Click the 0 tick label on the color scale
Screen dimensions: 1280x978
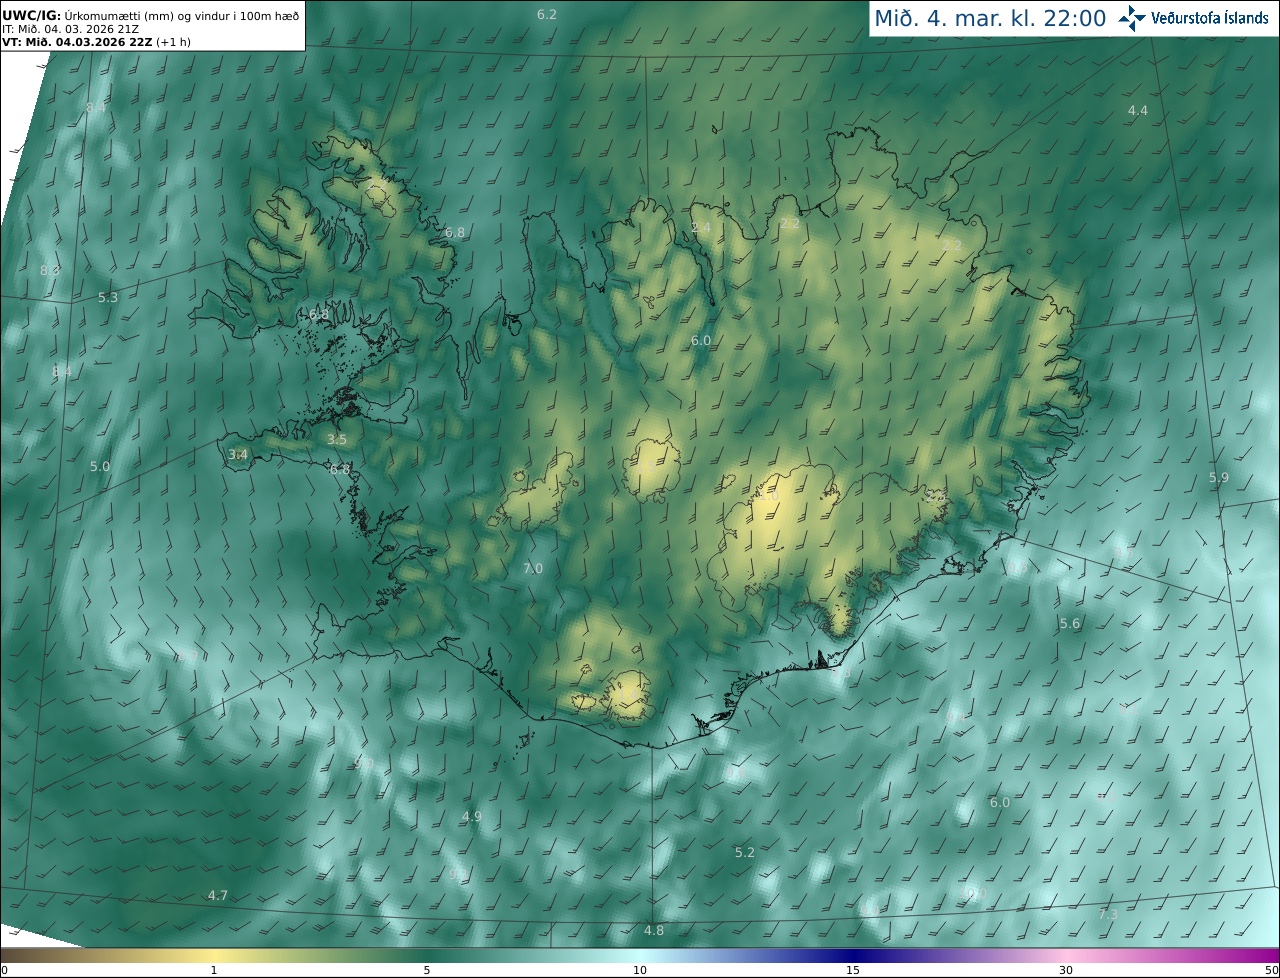(4, 970)
